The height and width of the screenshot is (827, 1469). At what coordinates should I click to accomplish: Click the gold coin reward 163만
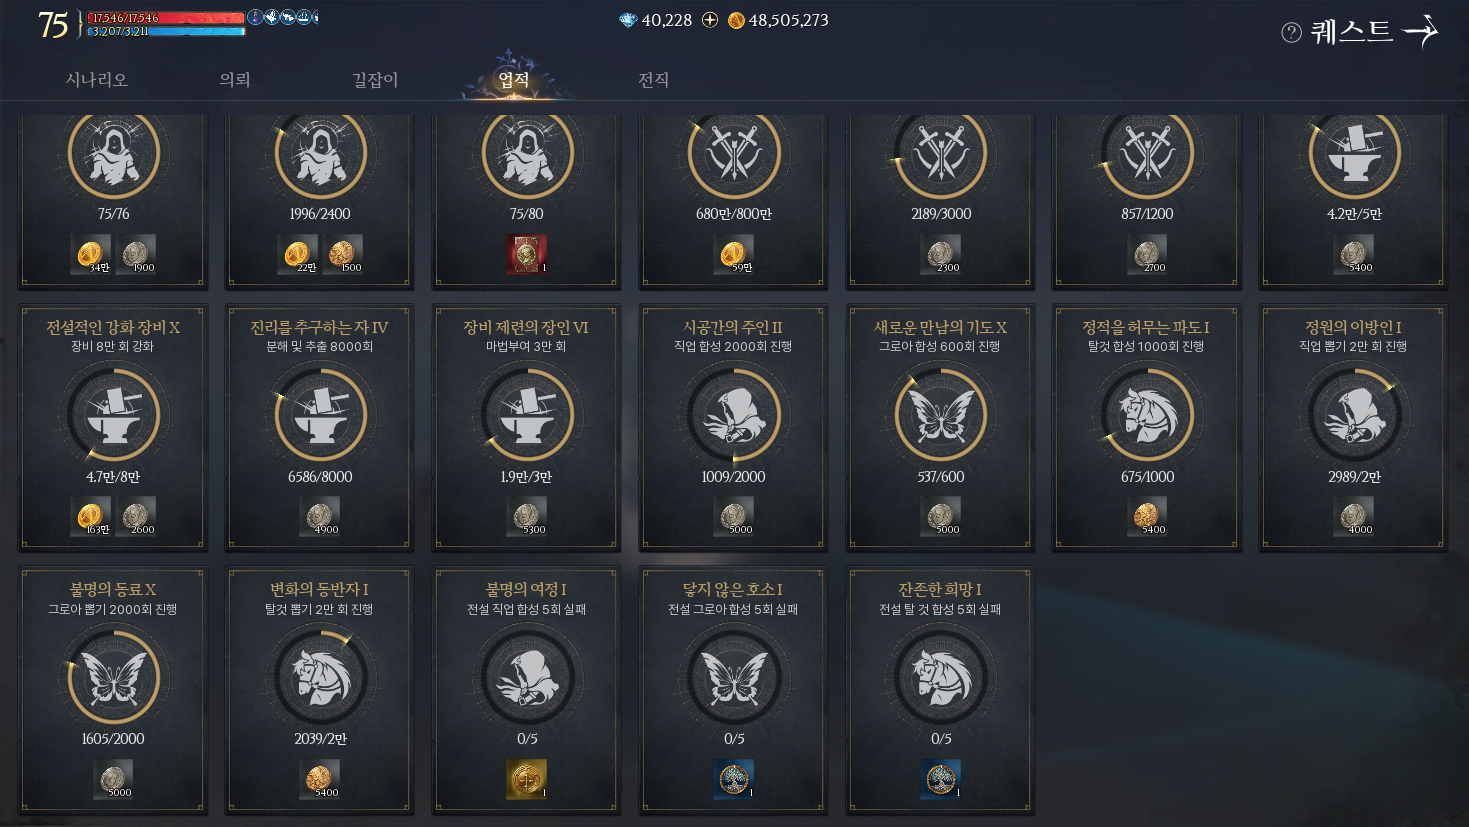(x=91, y=516)
